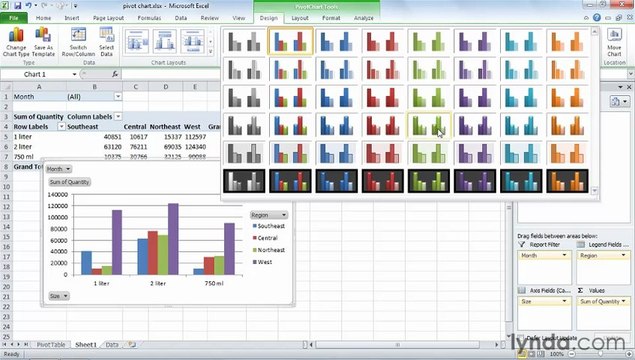Switch to the Format tab
Screen dimensions: 635x360
(331, 18)
